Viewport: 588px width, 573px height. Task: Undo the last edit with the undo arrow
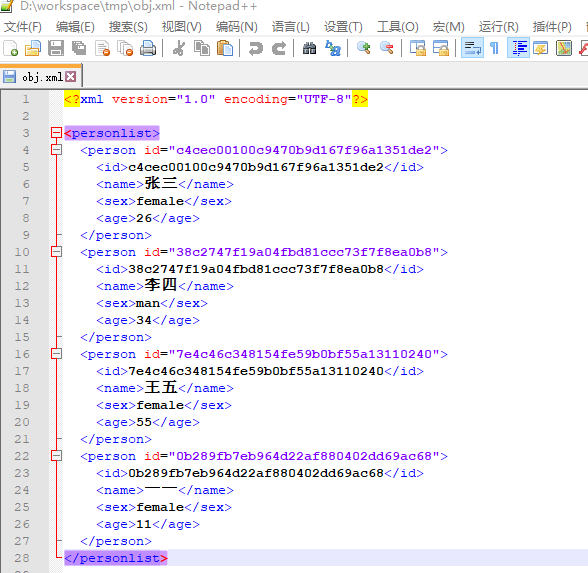(x=256, y=48)
